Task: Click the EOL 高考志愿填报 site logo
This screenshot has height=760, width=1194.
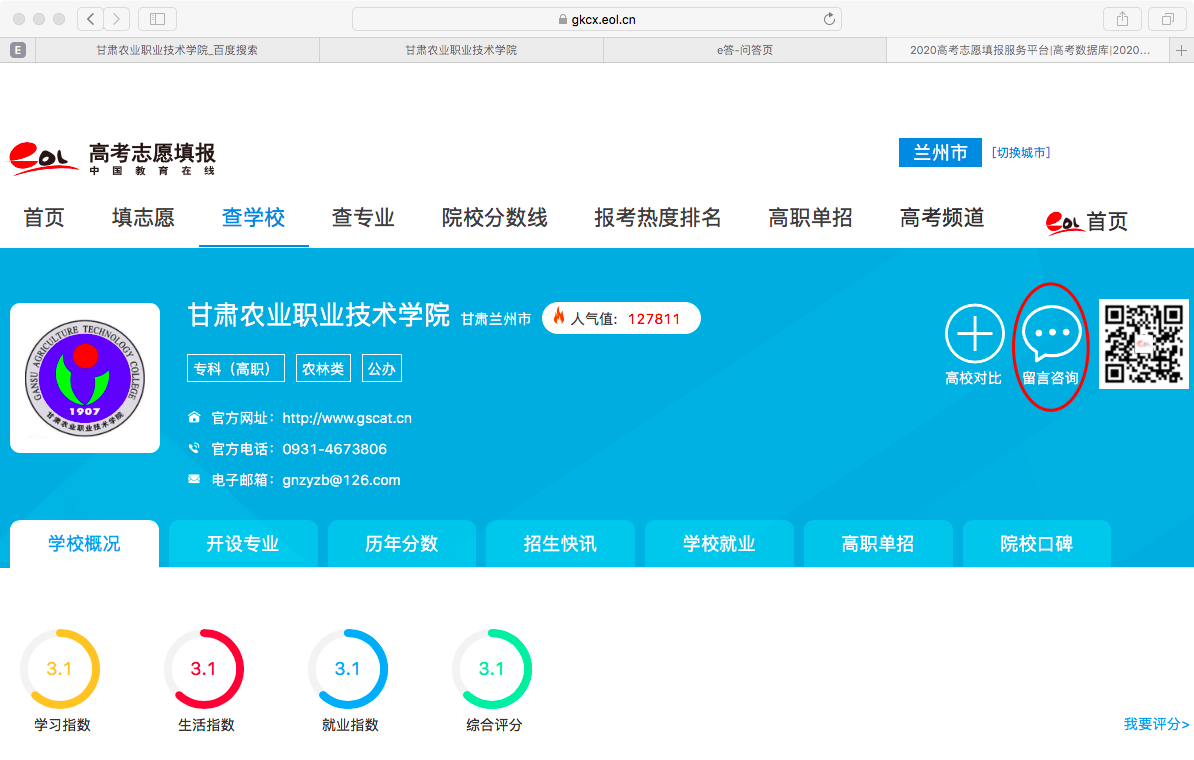Action: point(112,158)
